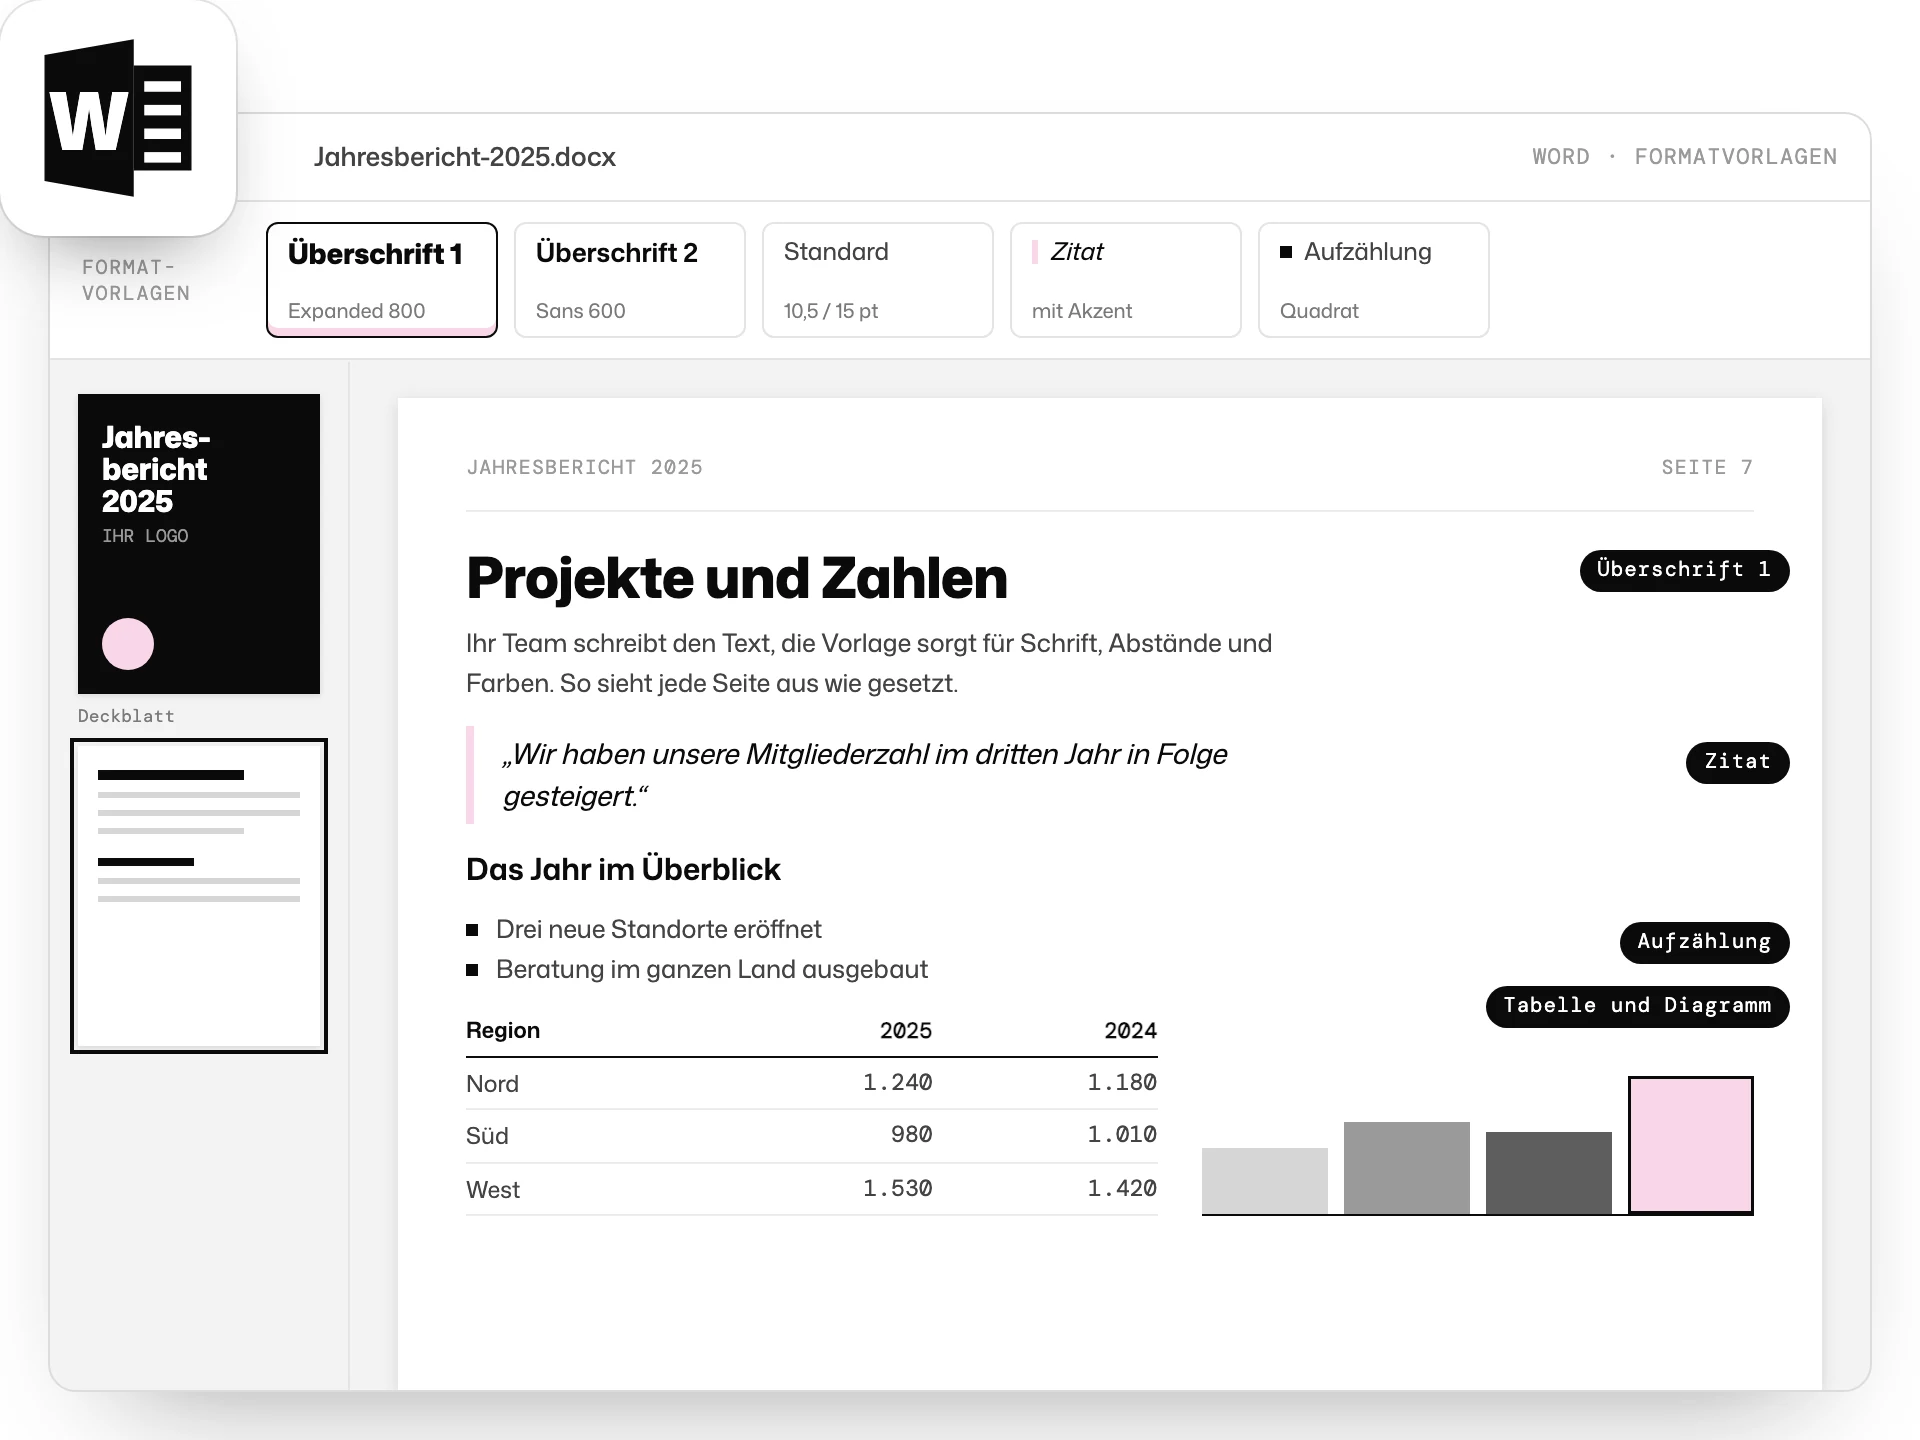
Task: Click the Süd row label
Action: coord(487,1136)
